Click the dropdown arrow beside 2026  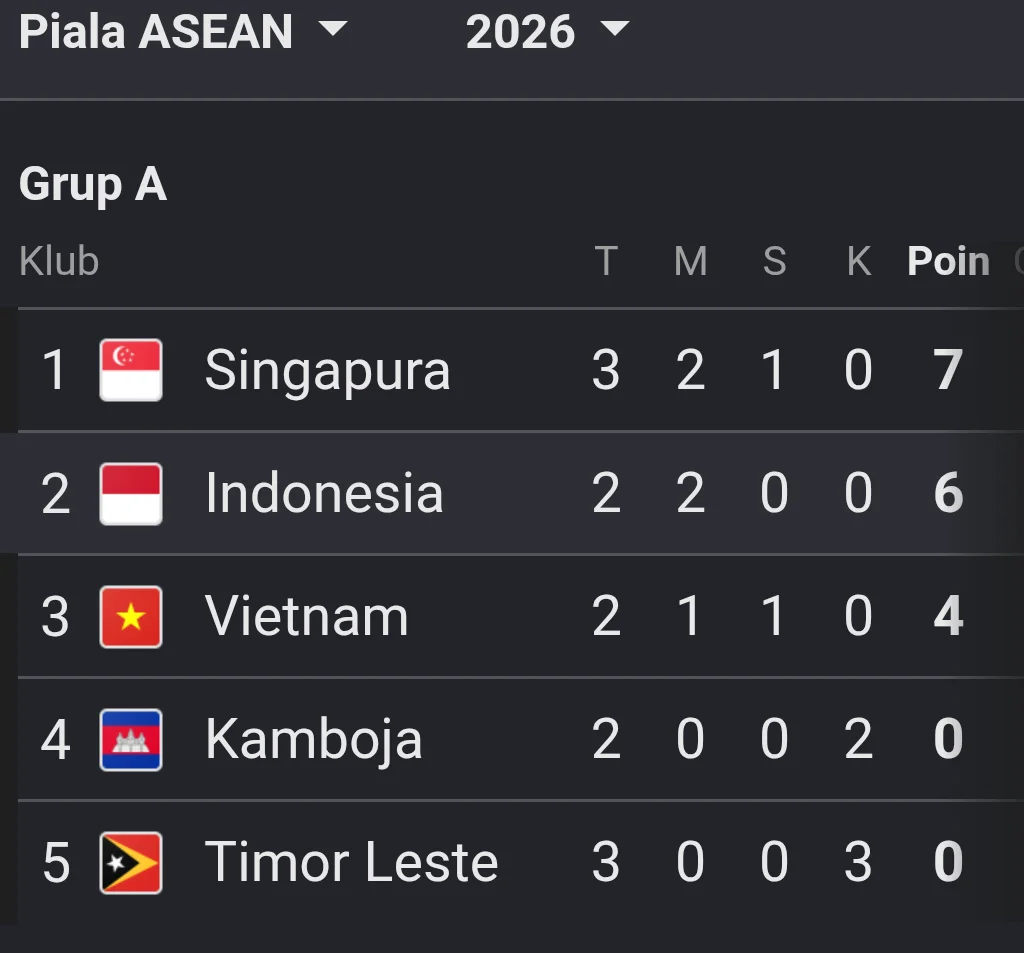(615, 29)
